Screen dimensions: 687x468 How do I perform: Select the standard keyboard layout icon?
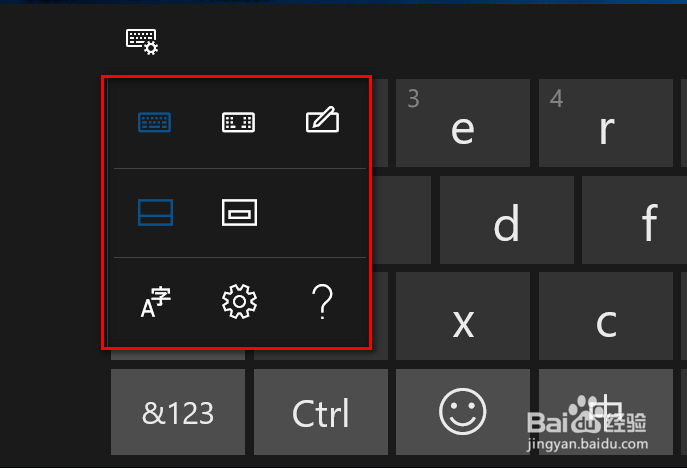154,122
